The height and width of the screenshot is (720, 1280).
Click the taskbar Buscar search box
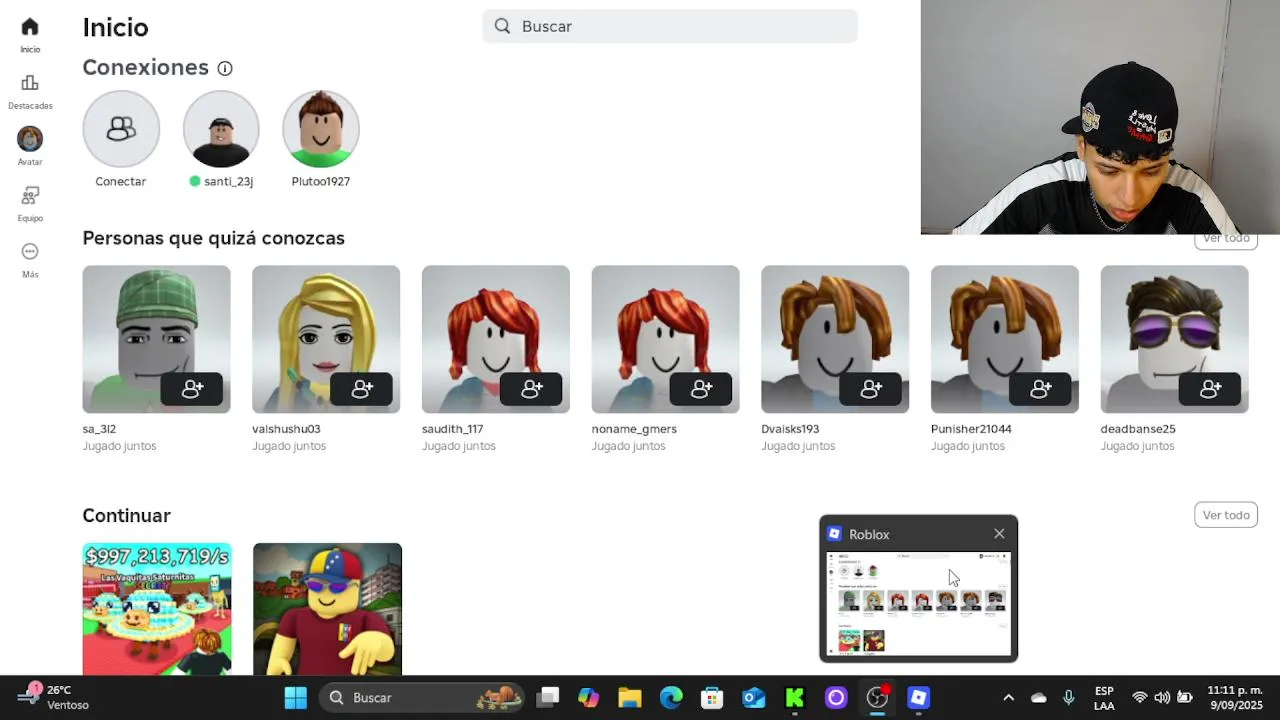pos(423,698)
